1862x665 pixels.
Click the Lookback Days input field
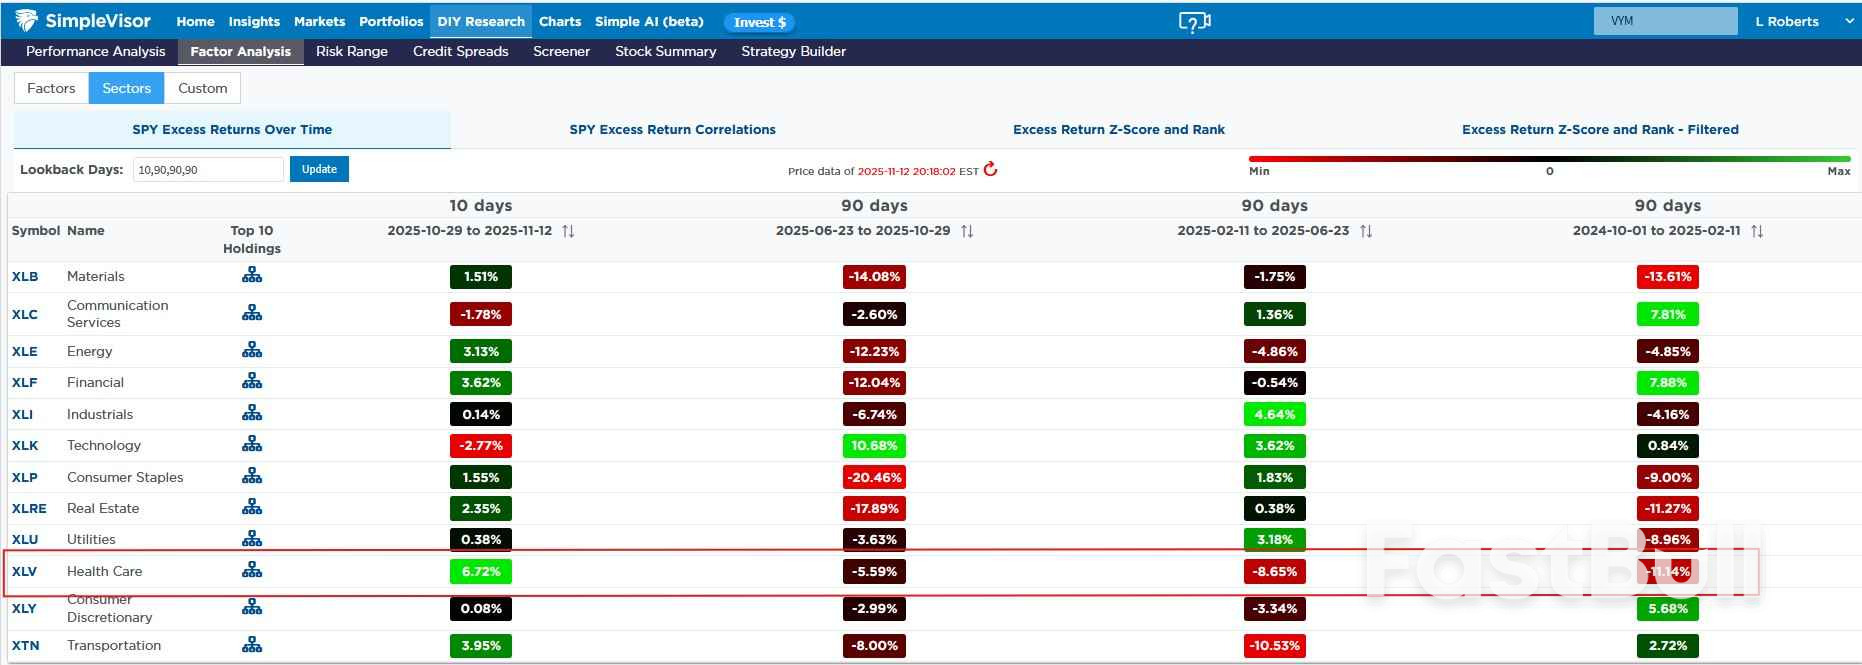208,170
